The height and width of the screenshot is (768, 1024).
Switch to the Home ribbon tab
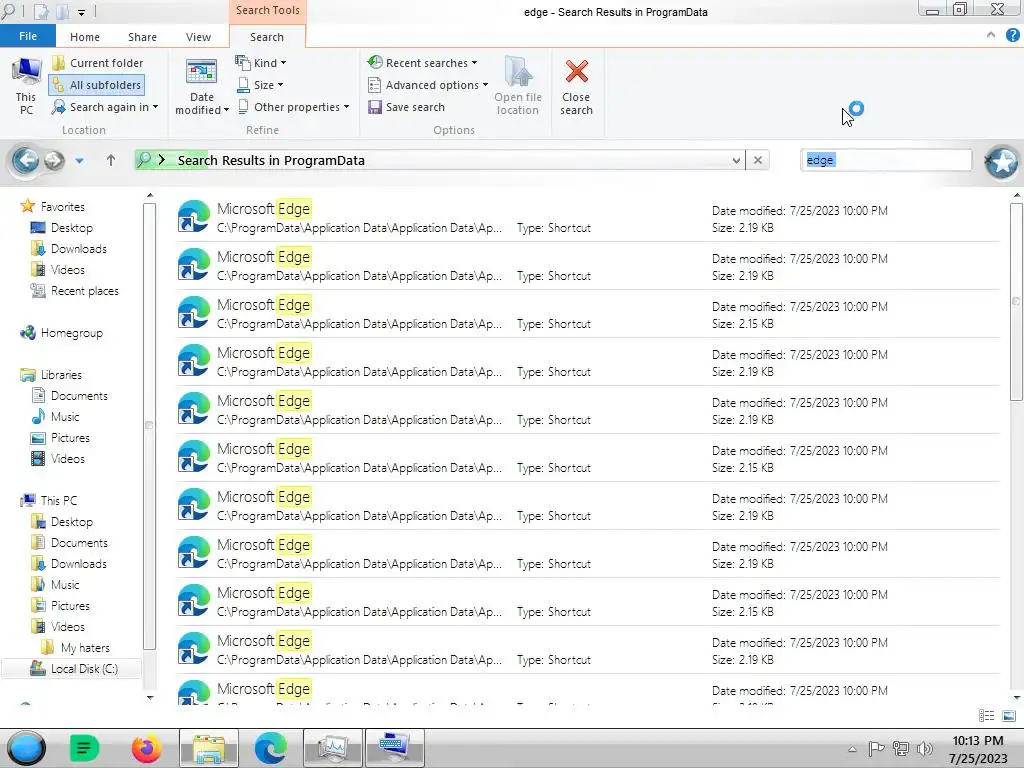85,37
